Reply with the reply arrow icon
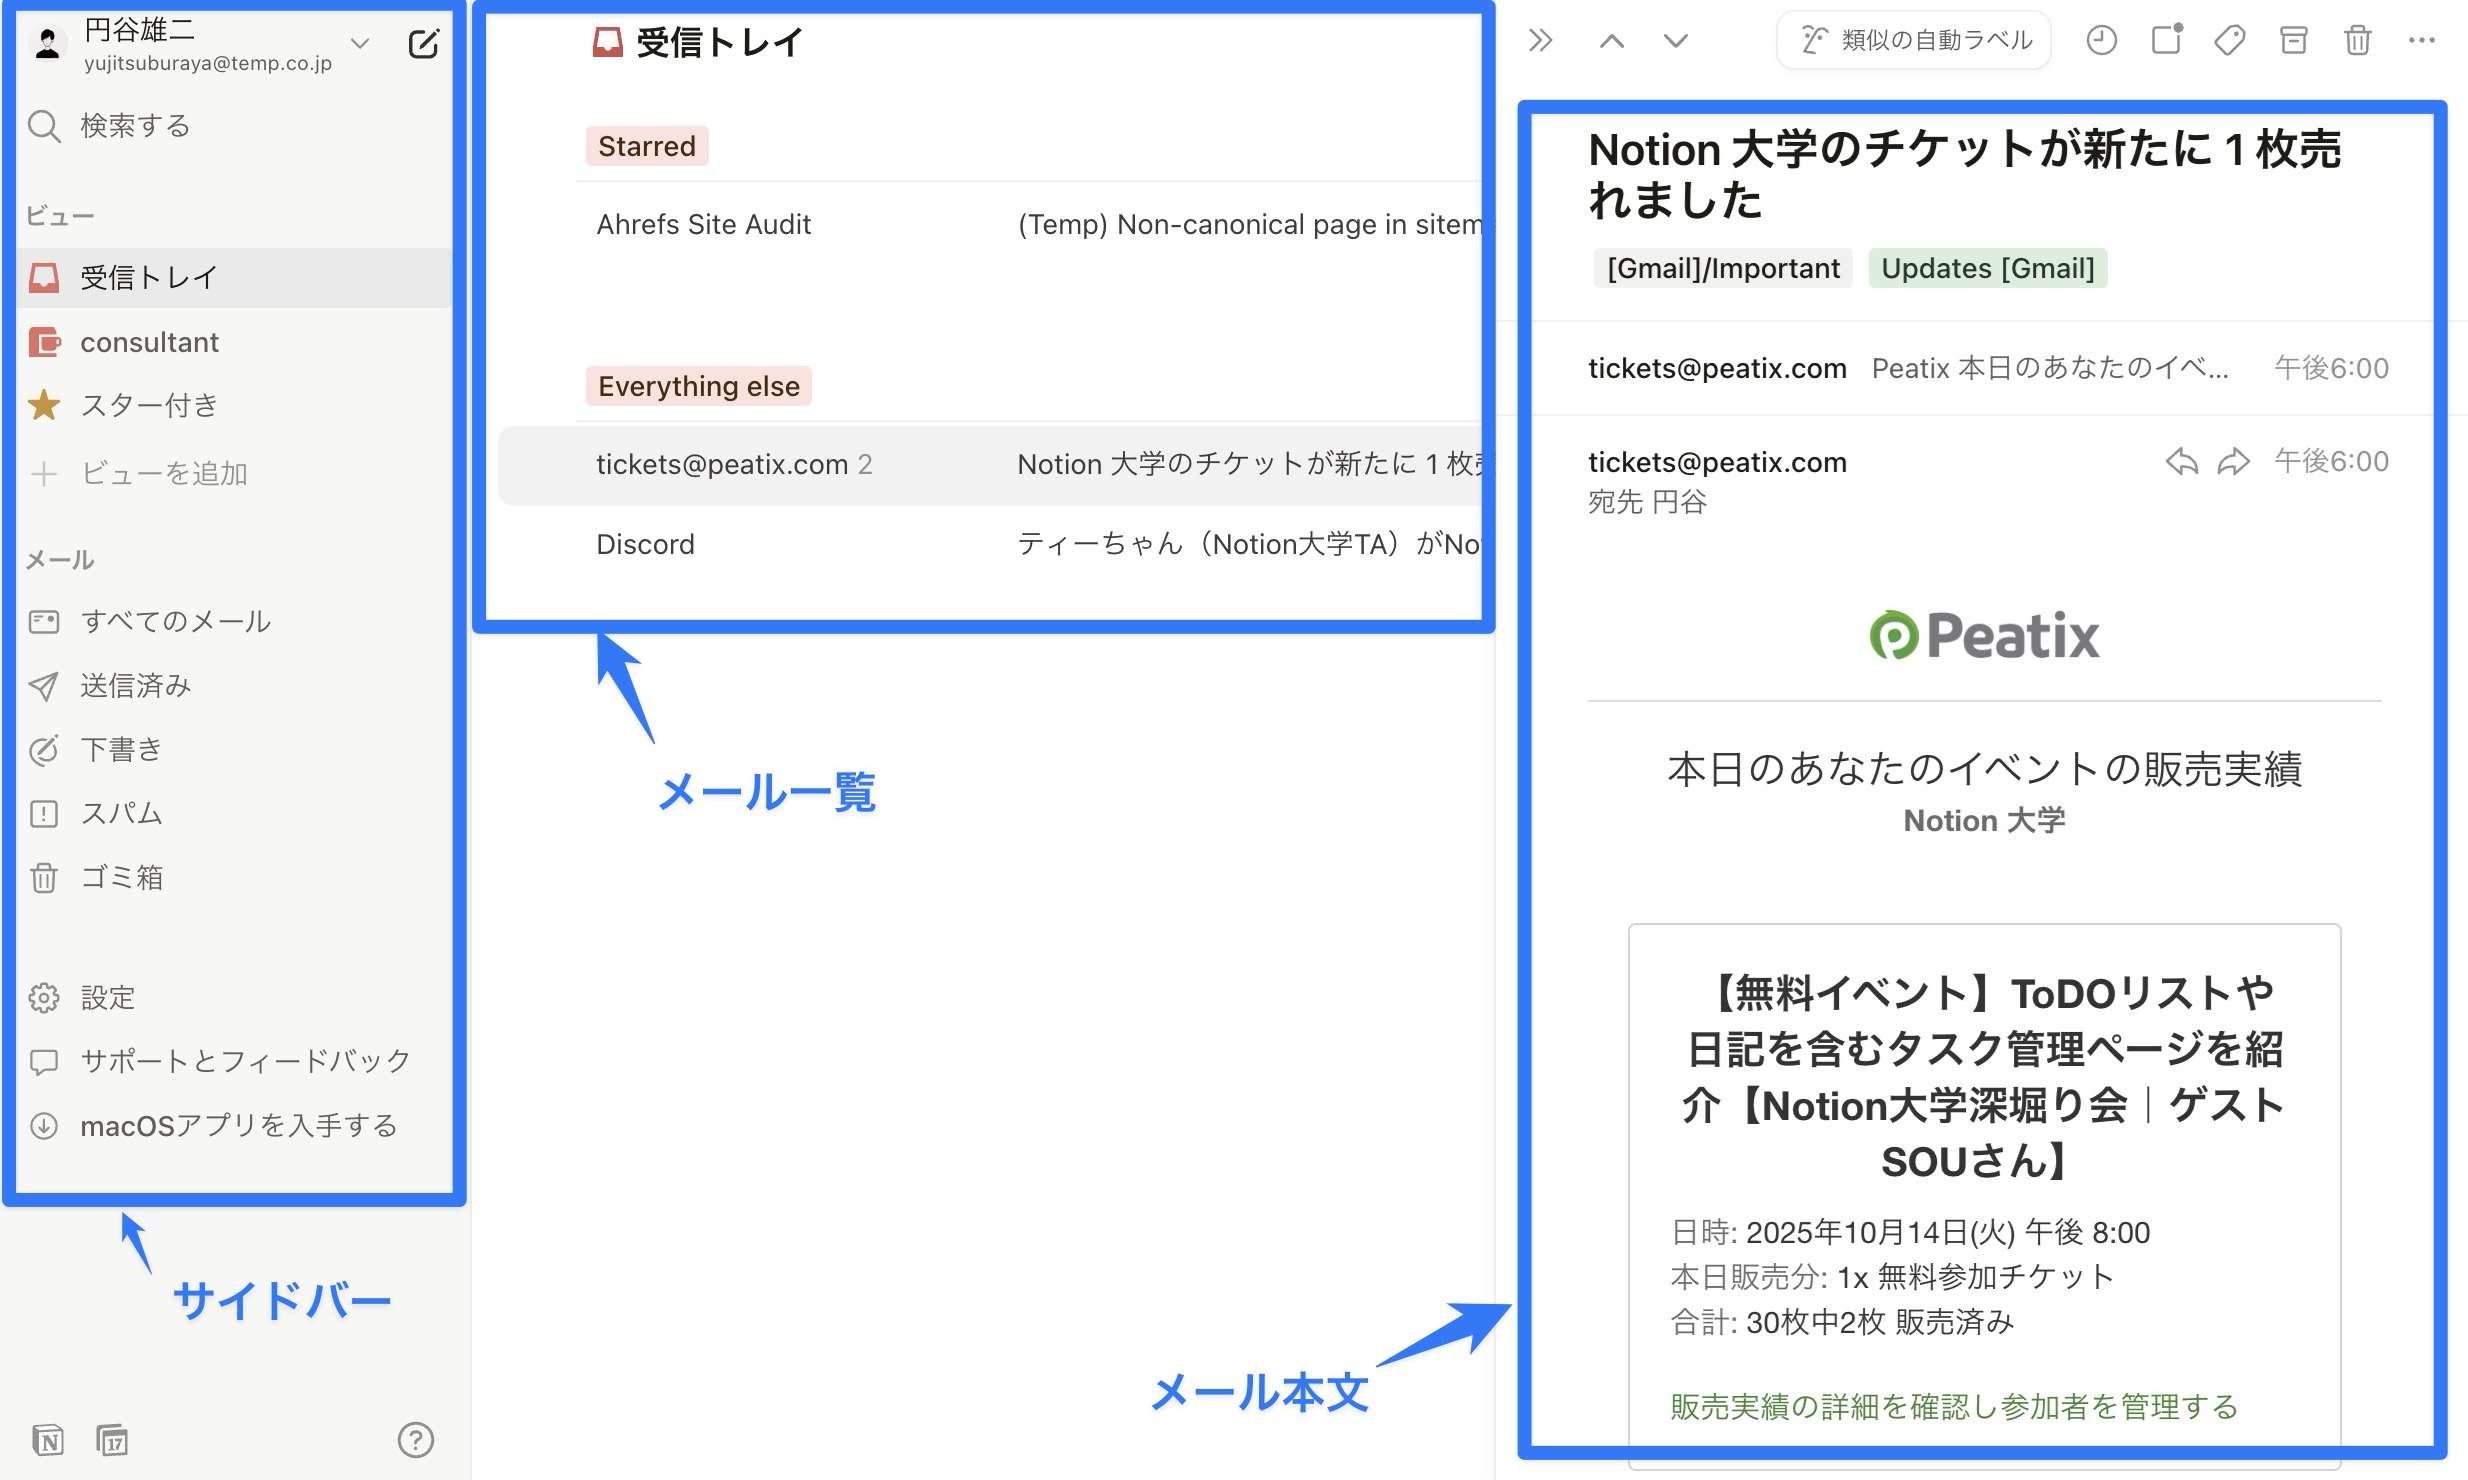This screenshot has height=1480, width=2468. click(x=2182, y=462)
